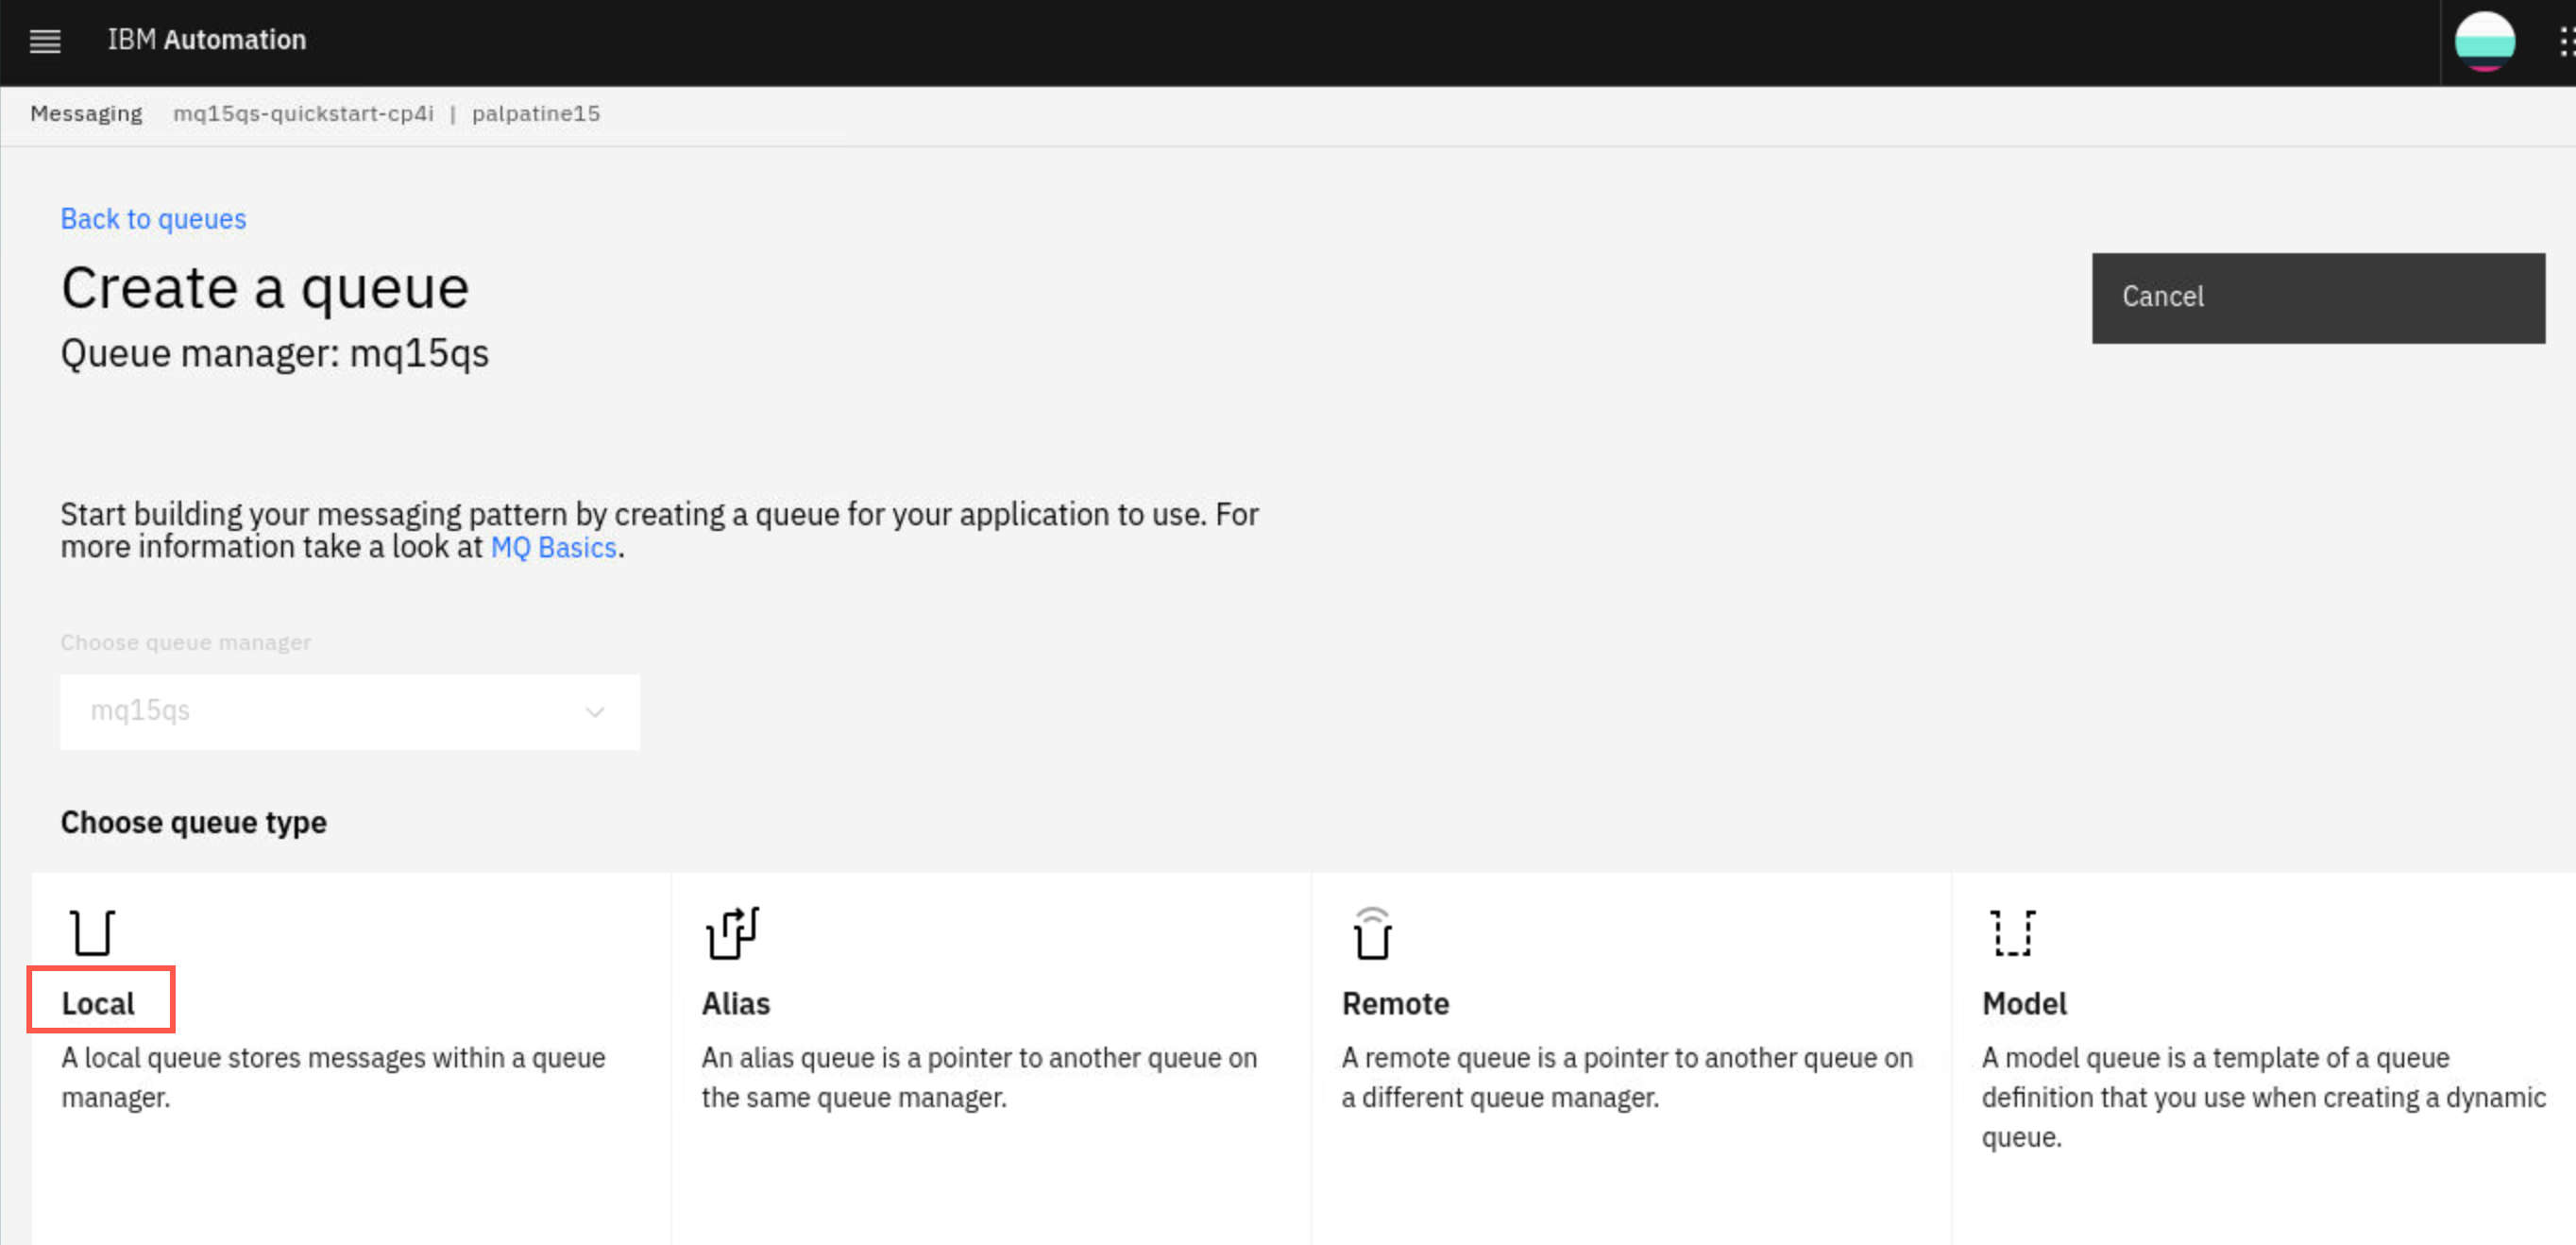This screenshot has height=1245, width=2576.
Task: Open the hamburger navigation menu
Action: [x=45, y=41]
